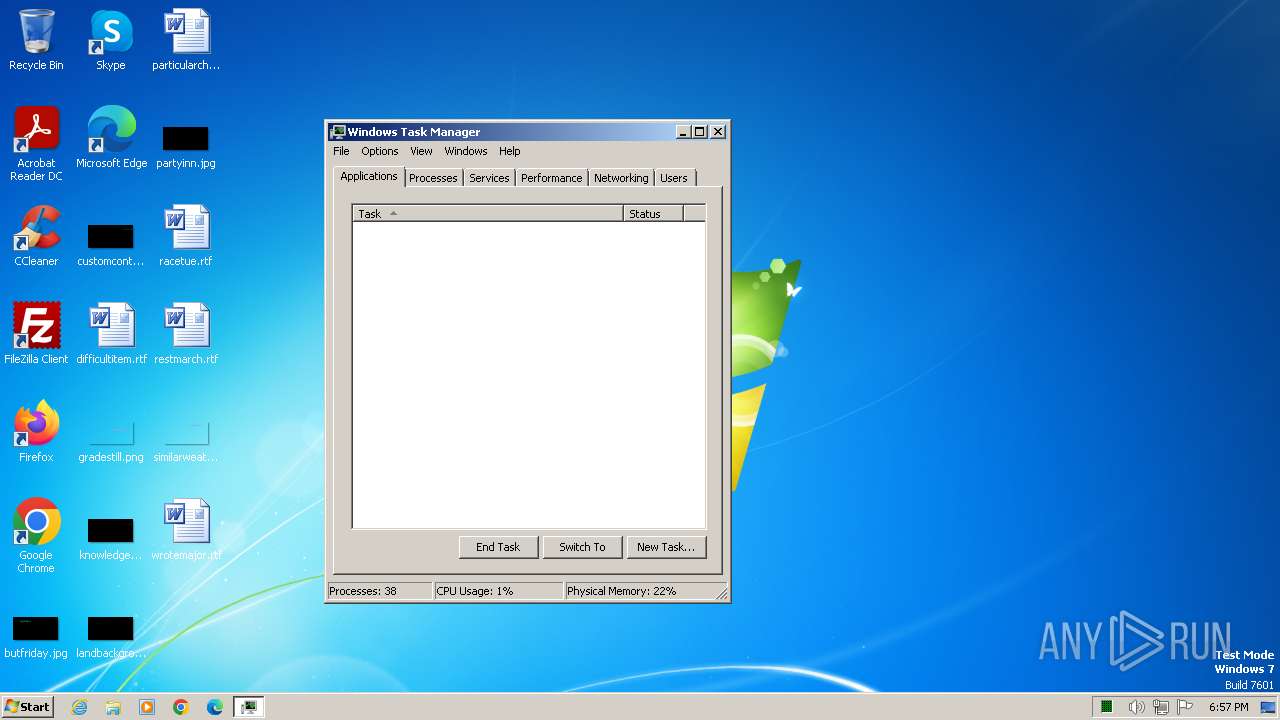Open CCleaner desktop shortcut
Screen dimensions: 1280x720
[36, 236]
